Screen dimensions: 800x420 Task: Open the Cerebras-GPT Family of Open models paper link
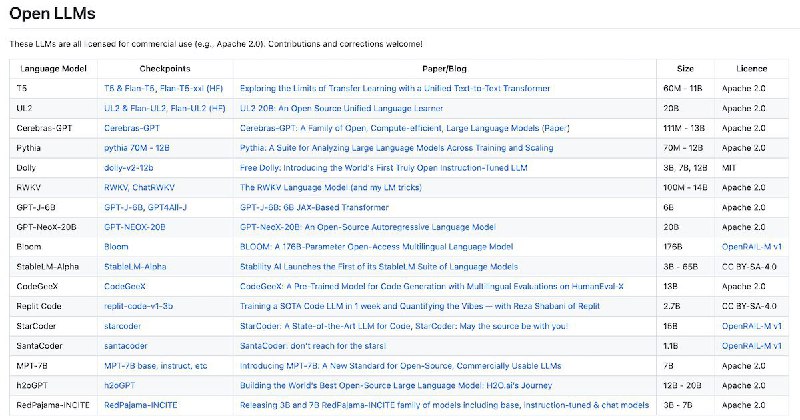point(405,128)
